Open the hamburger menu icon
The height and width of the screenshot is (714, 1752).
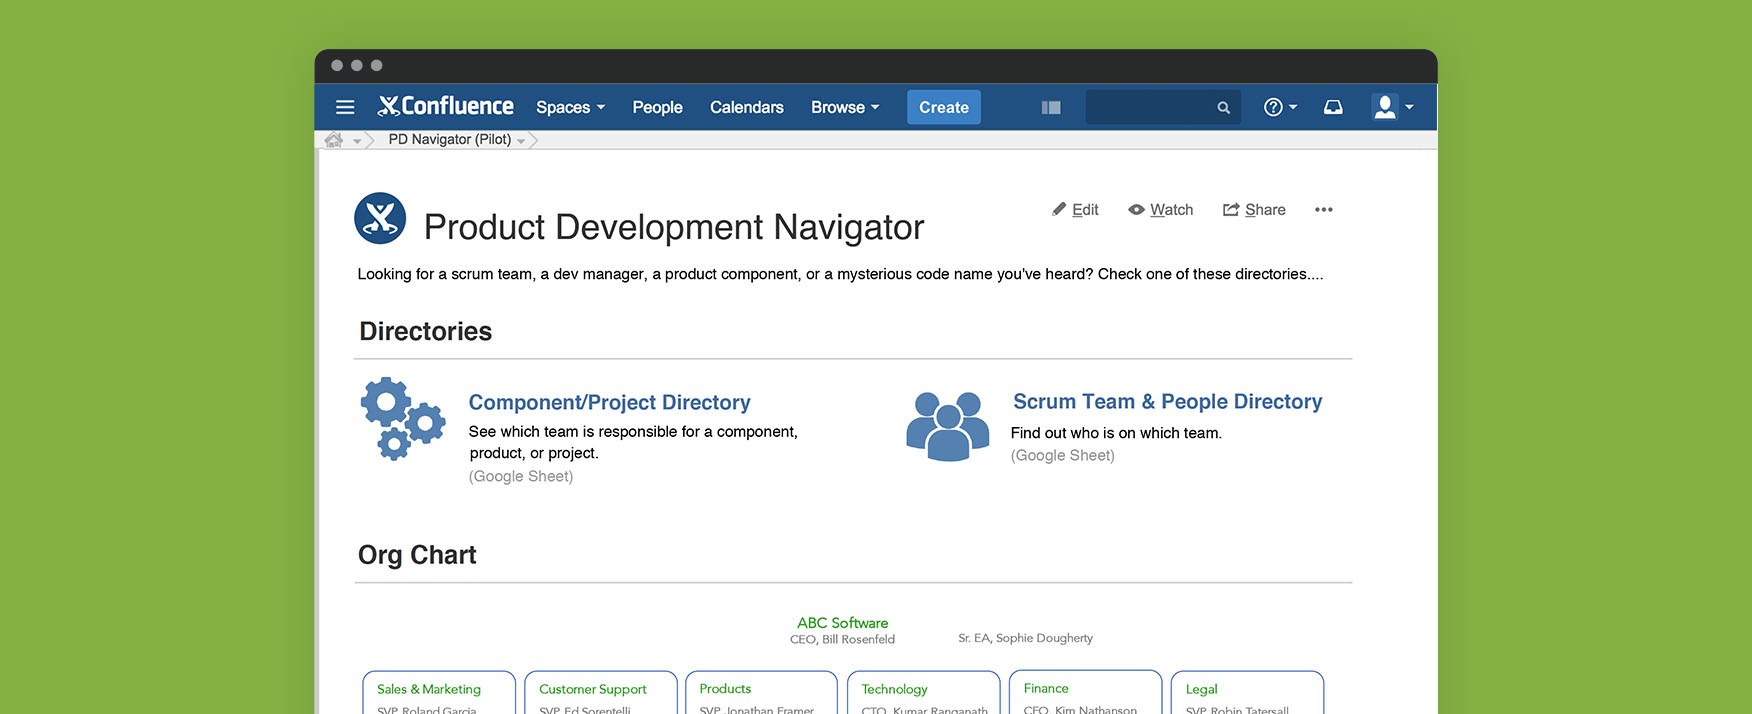click(x=345, y=107)
